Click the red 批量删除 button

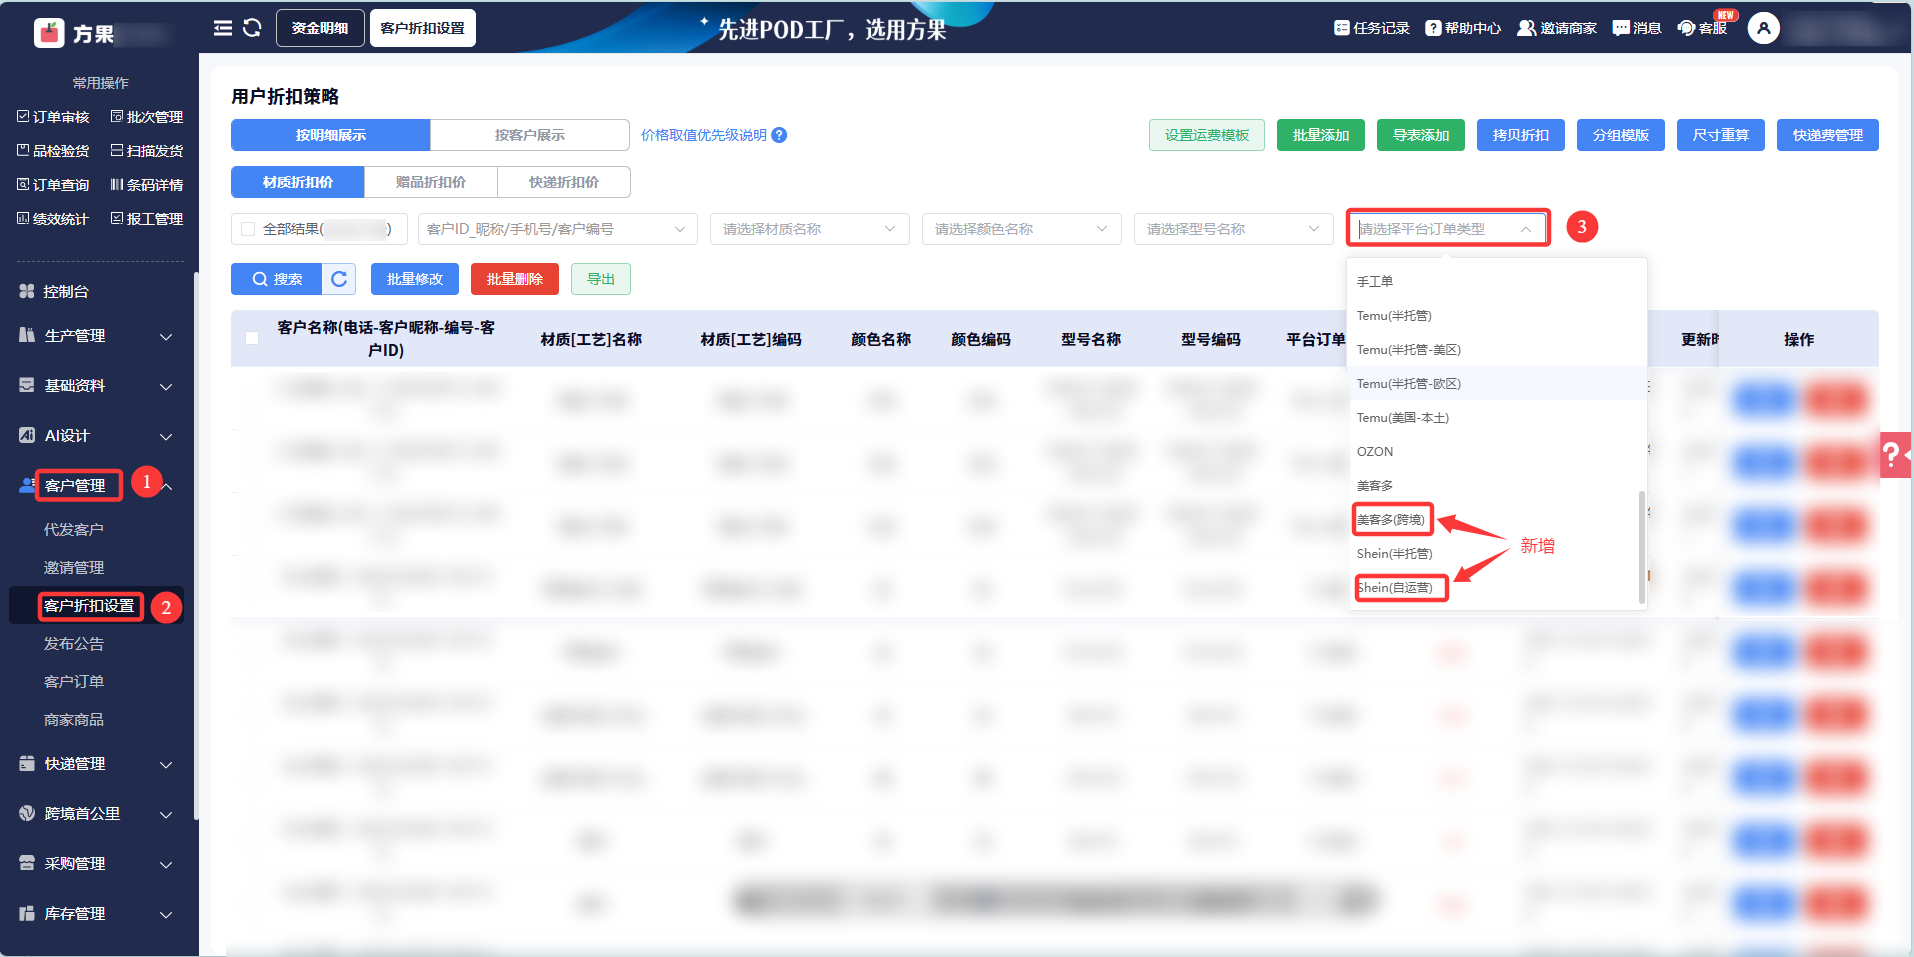[514, 279]
